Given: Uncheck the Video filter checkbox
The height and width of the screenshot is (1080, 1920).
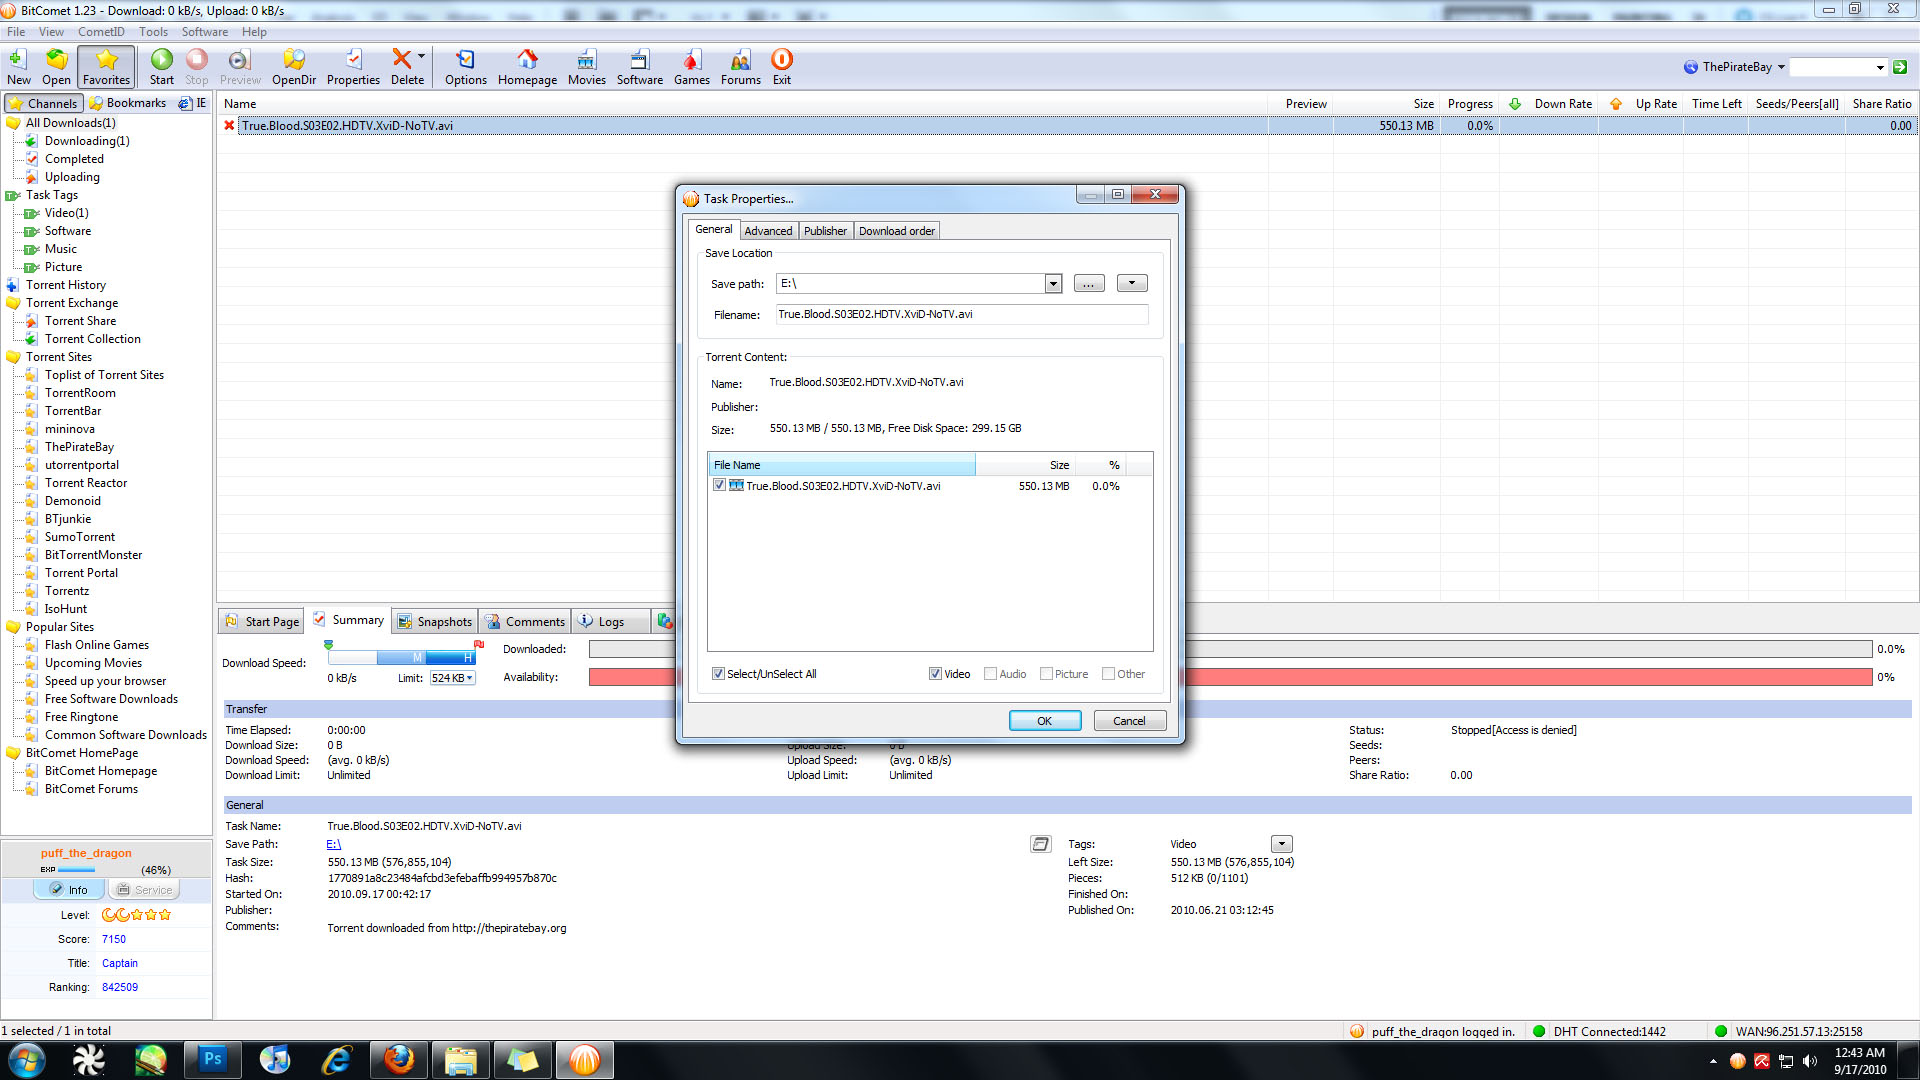Looking at the screenshot, I should (935, 674).
